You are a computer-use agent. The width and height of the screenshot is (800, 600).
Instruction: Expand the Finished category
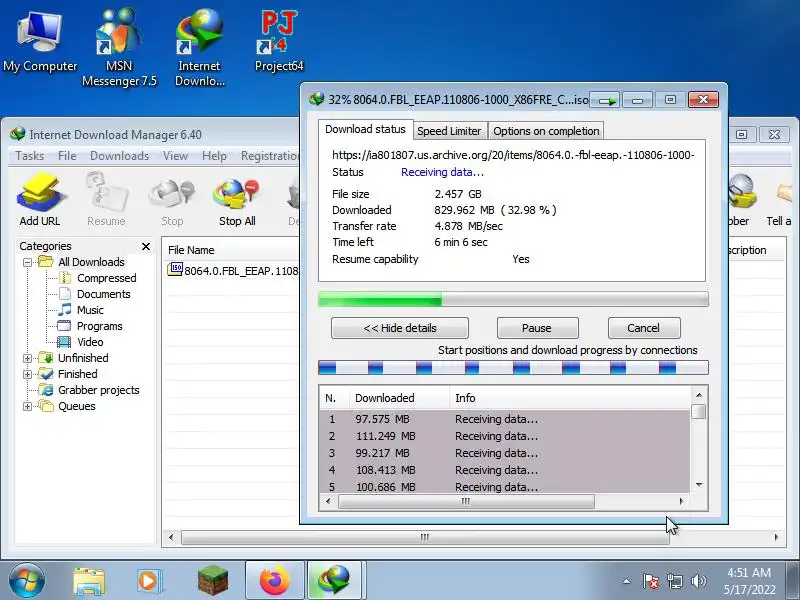pos(28,374)
